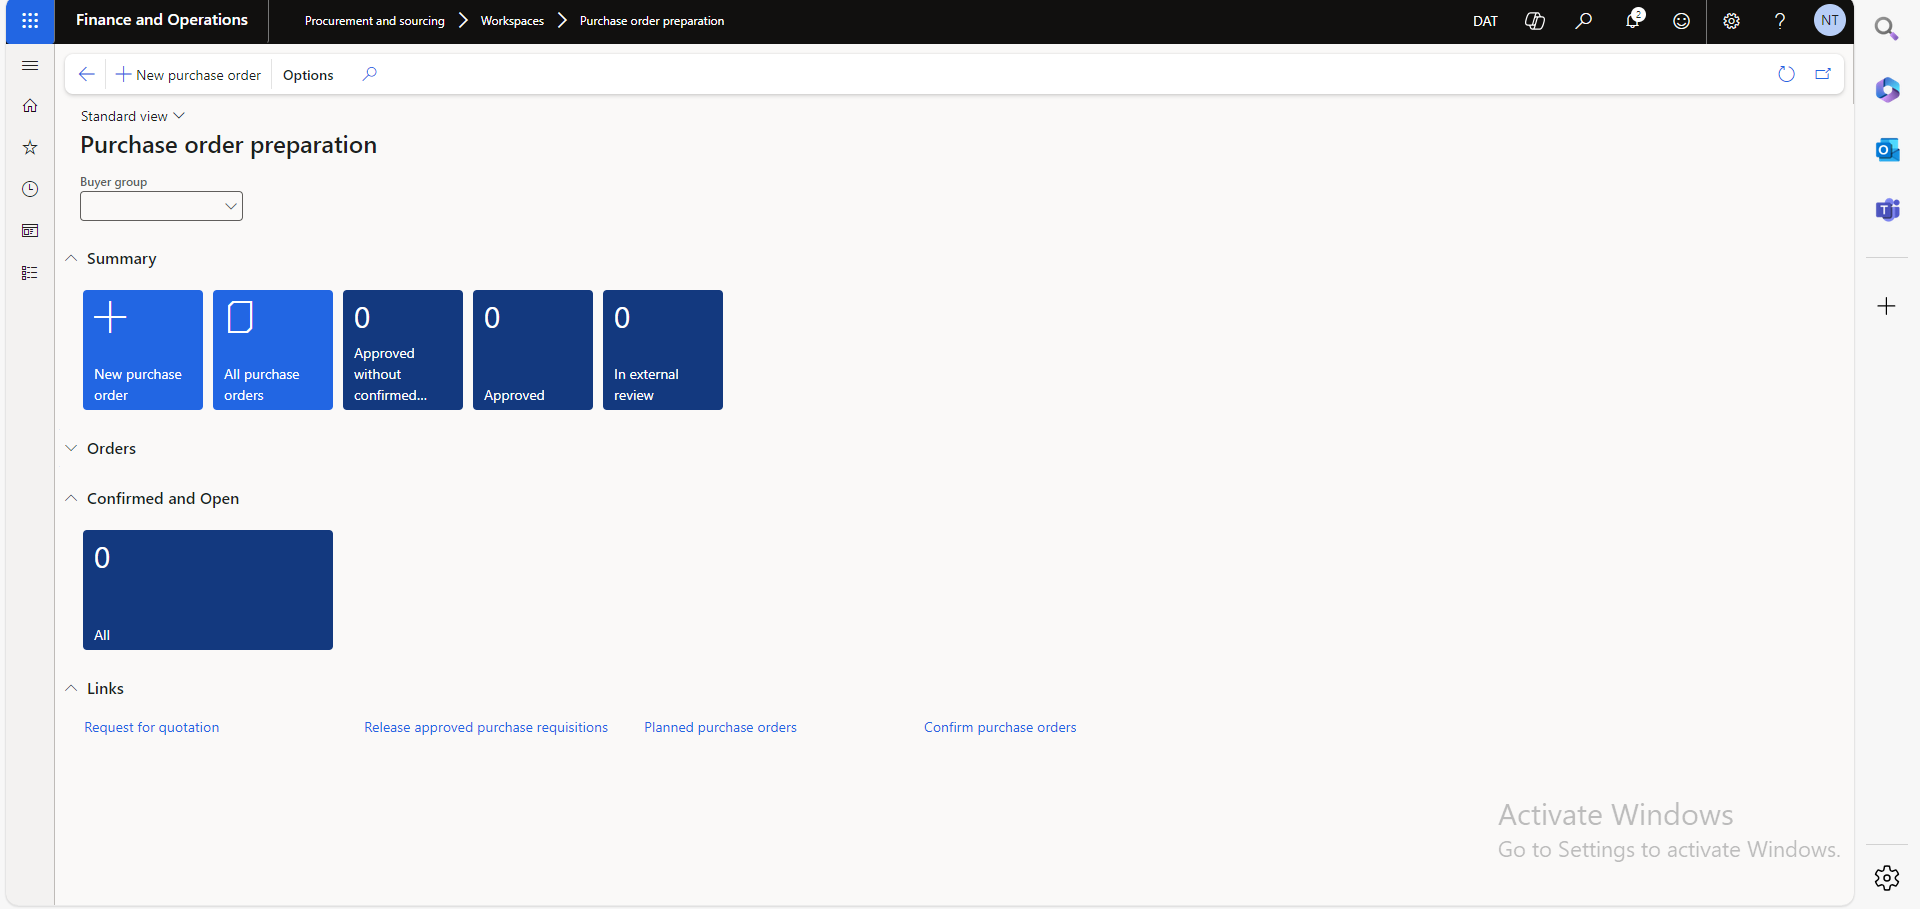Click New purchase order toolbar button

click(188, 75)
